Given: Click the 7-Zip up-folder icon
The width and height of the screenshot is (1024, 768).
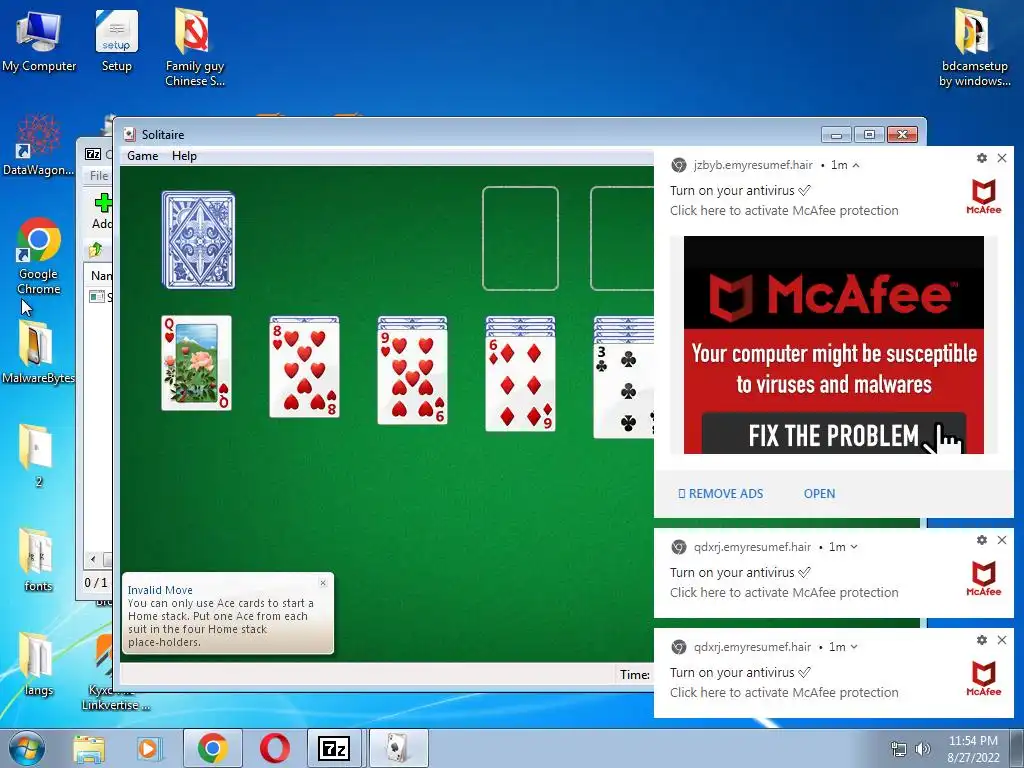Looking at the screenshot, I should 96,249.
